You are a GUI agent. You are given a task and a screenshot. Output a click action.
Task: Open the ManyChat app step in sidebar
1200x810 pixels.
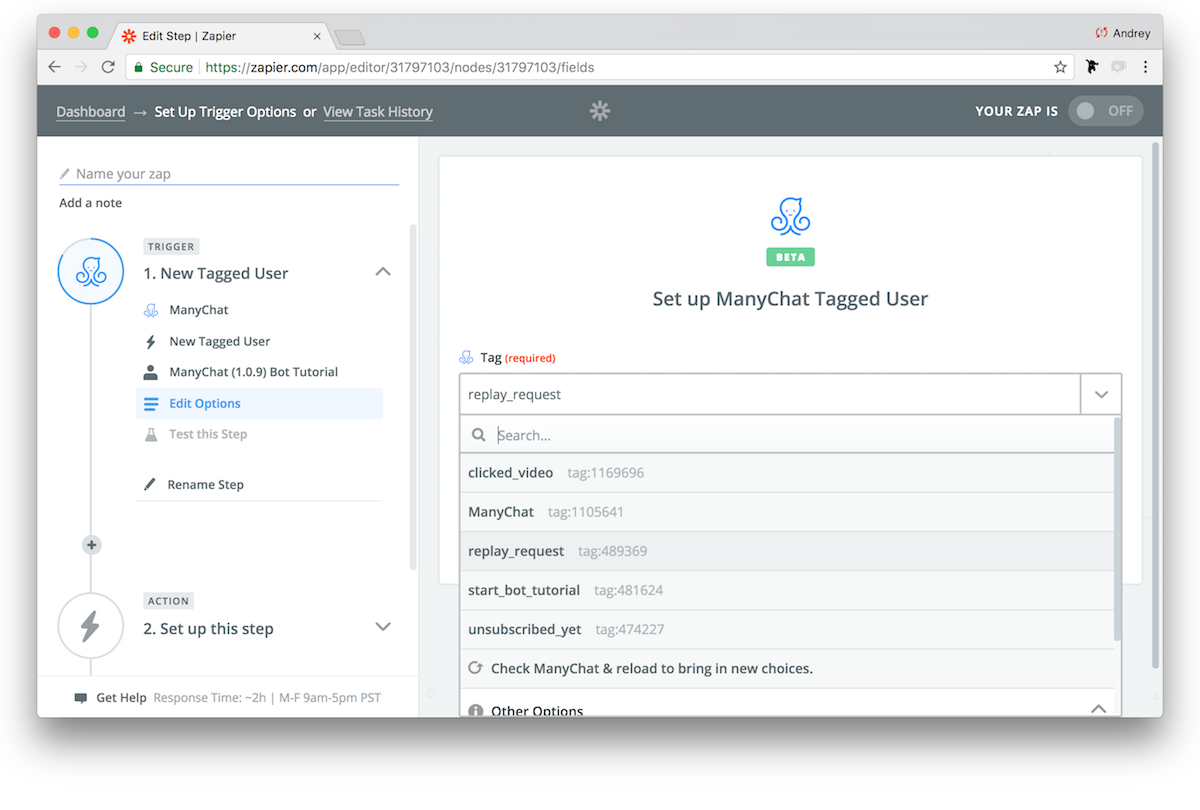(x=199, y=310)
